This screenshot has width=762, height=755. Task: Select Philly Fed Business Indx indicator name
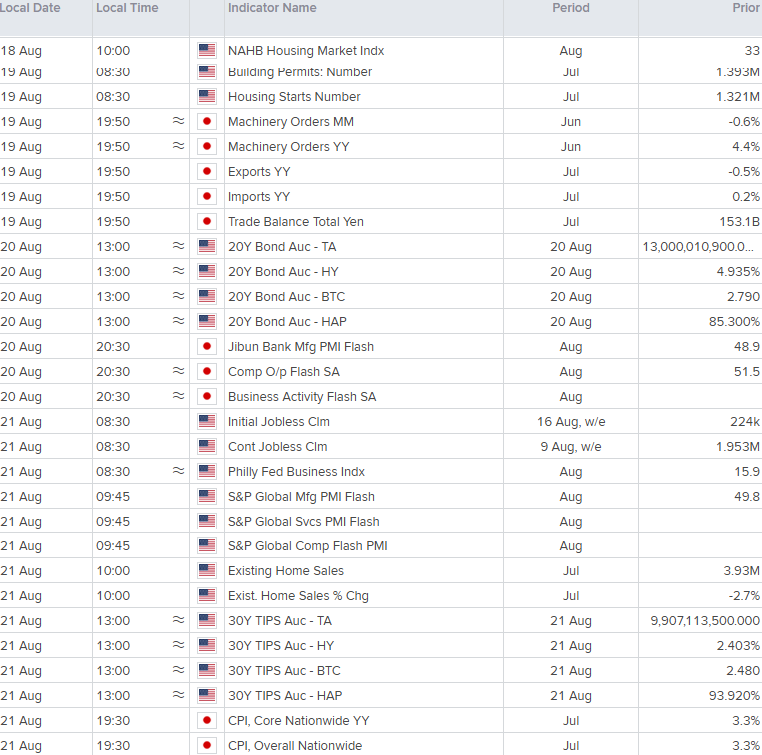(296, 472)
